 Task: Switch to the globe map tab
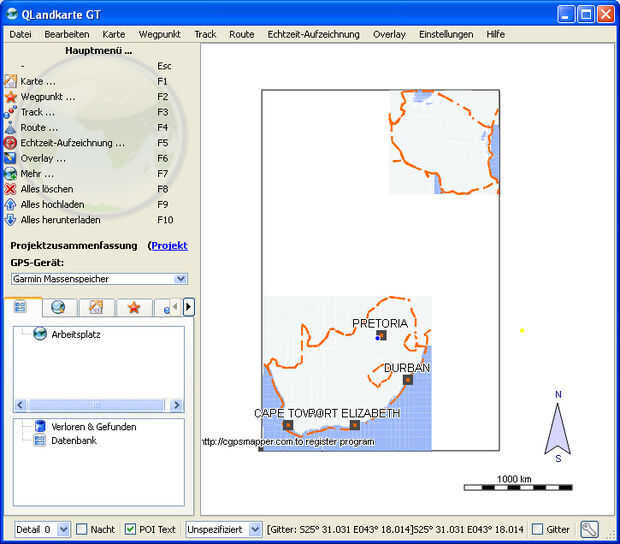[x=58, y=307]
